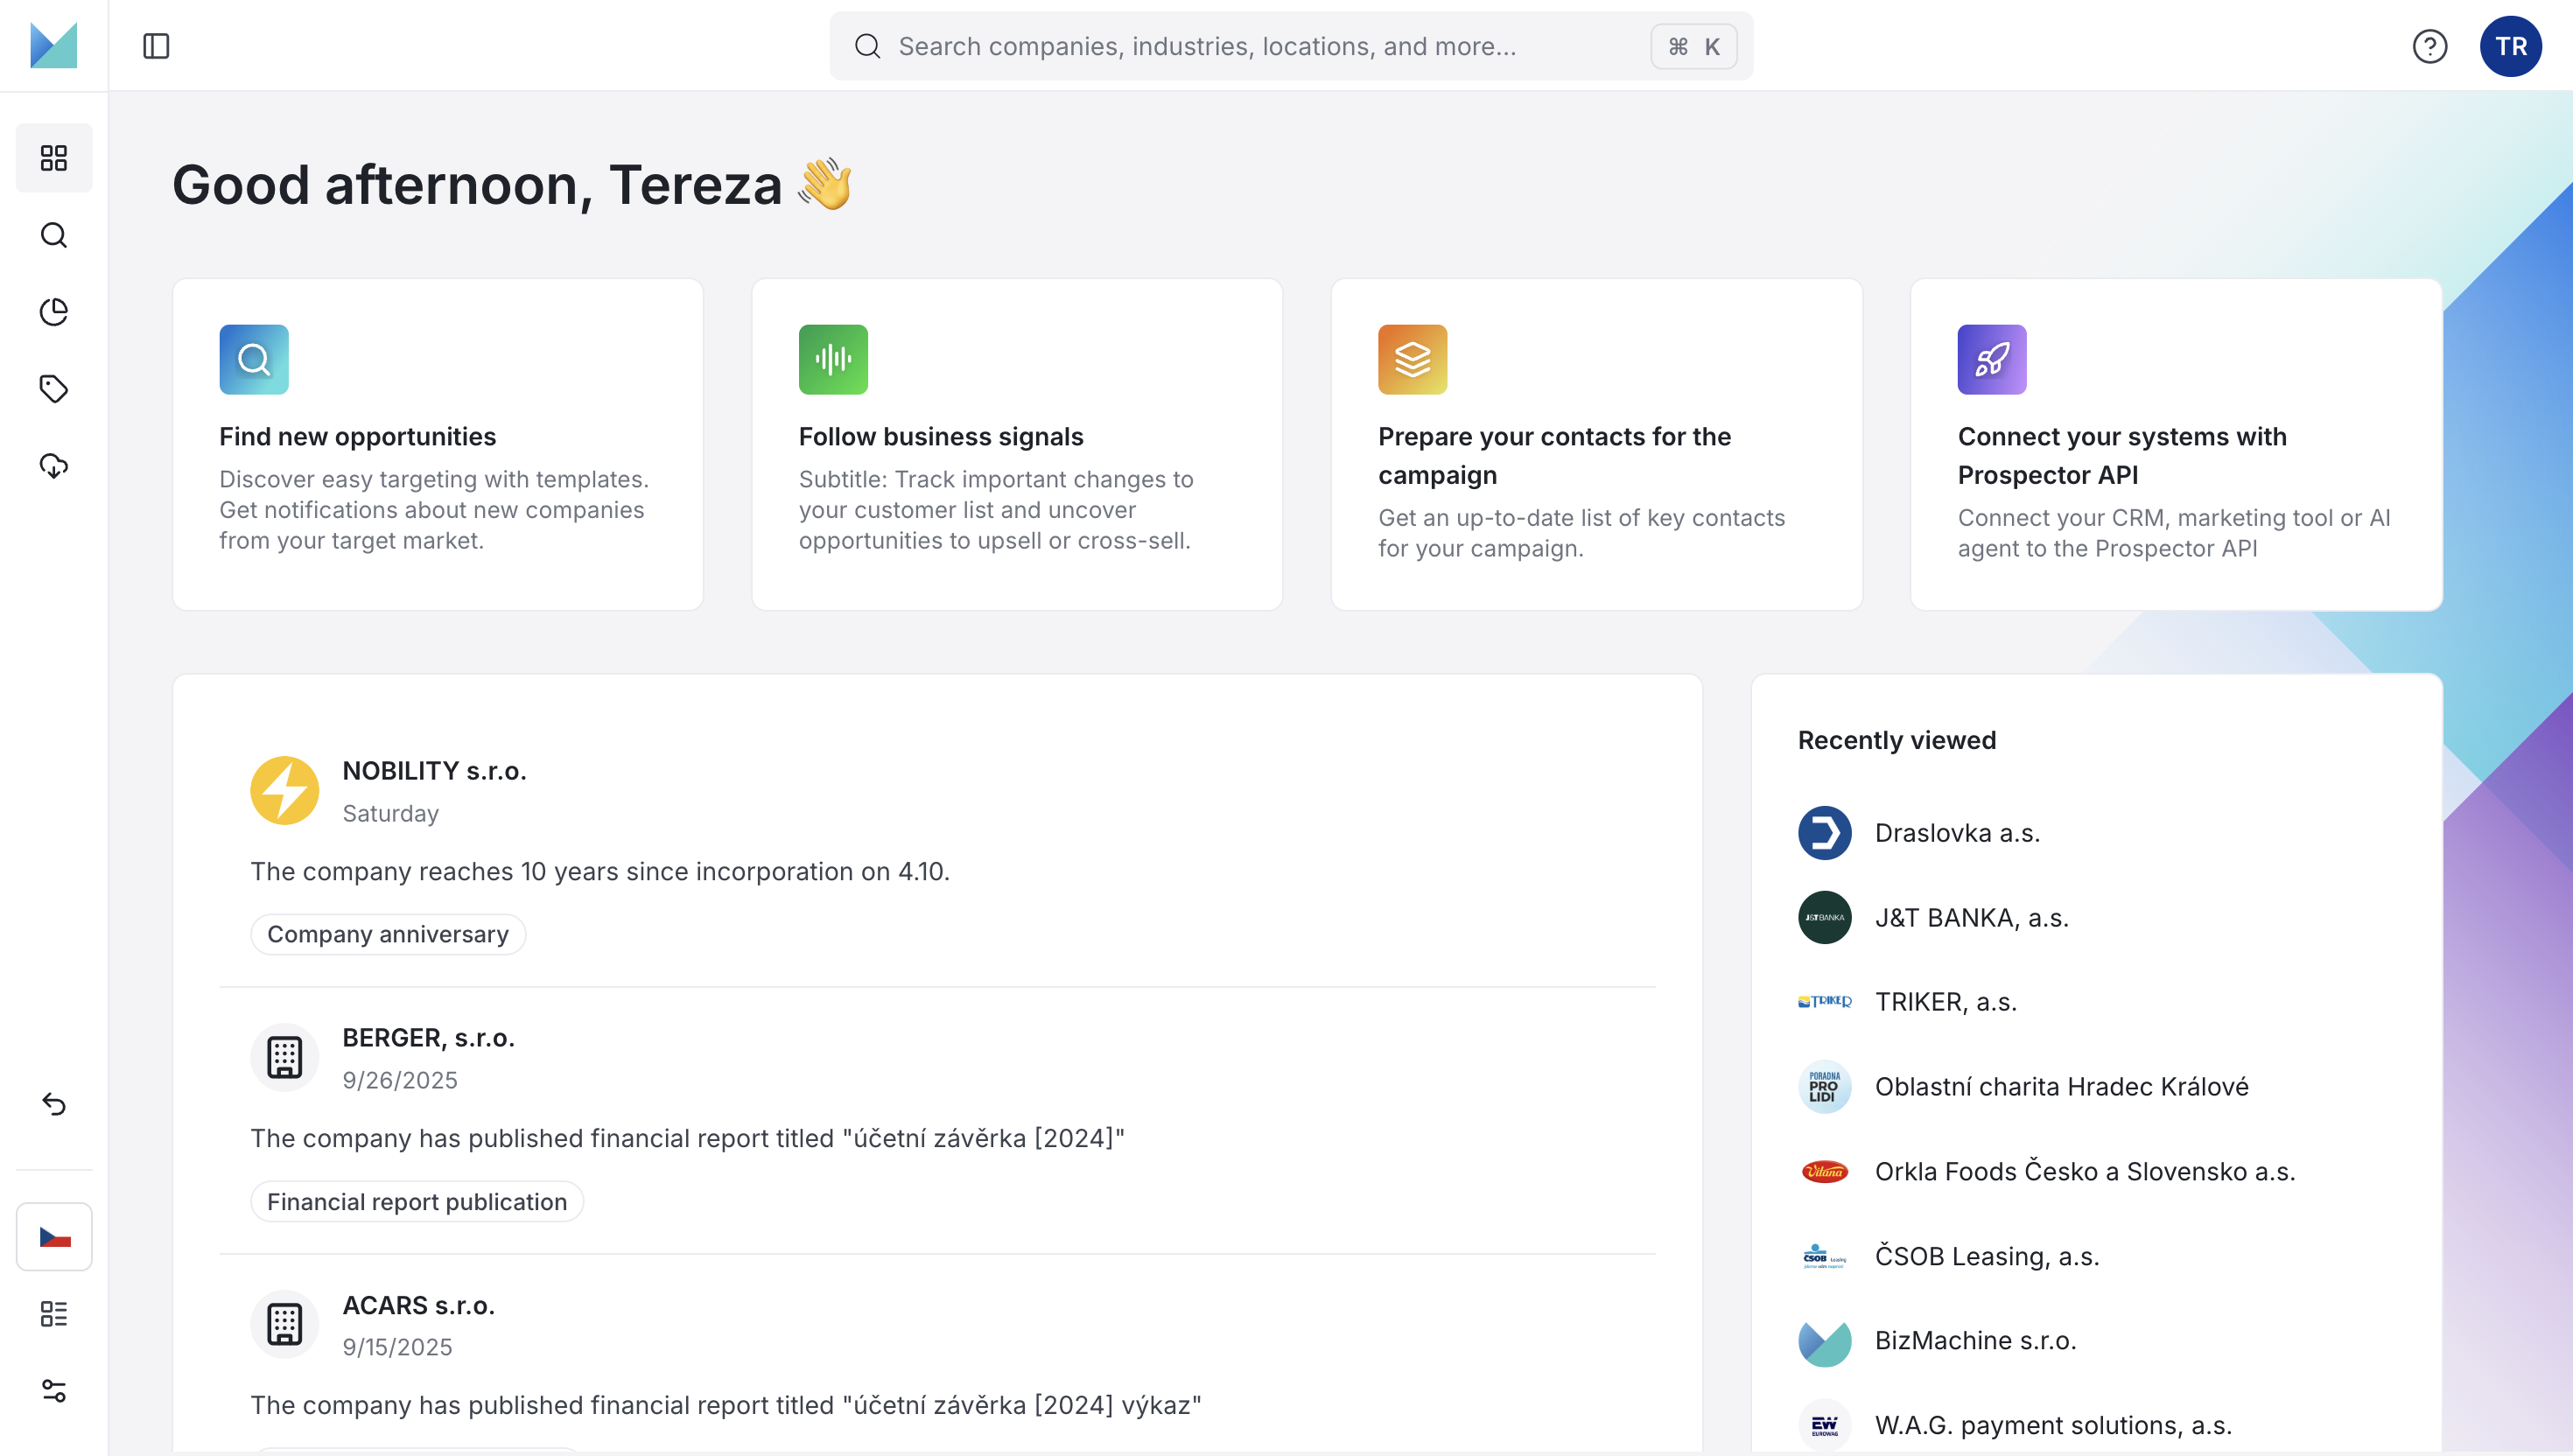The image size is (2573, 1456).
Task: Select Connect your systems with Prospector API
Action: pyautogui.click(x=2176, y=445)
